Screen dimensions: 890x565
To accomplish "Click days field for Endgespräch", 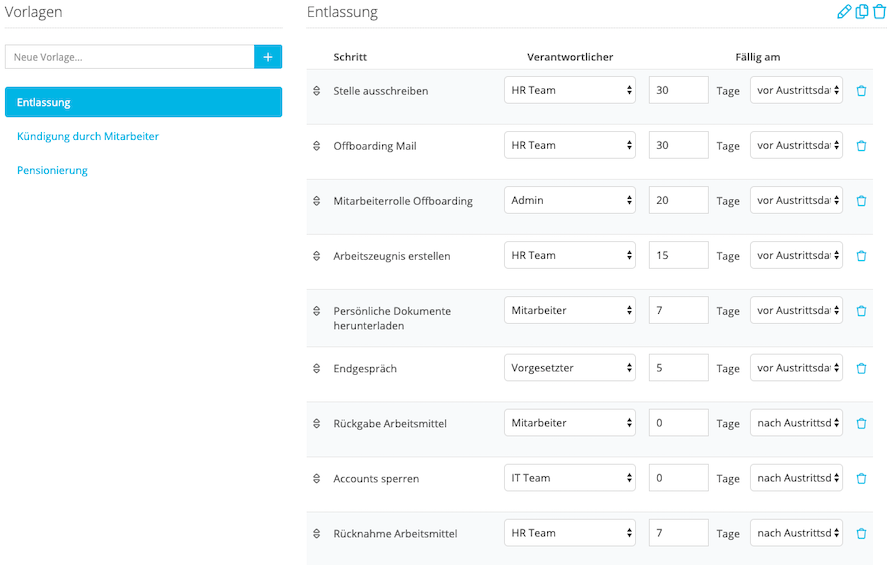I will pos(679,368).
